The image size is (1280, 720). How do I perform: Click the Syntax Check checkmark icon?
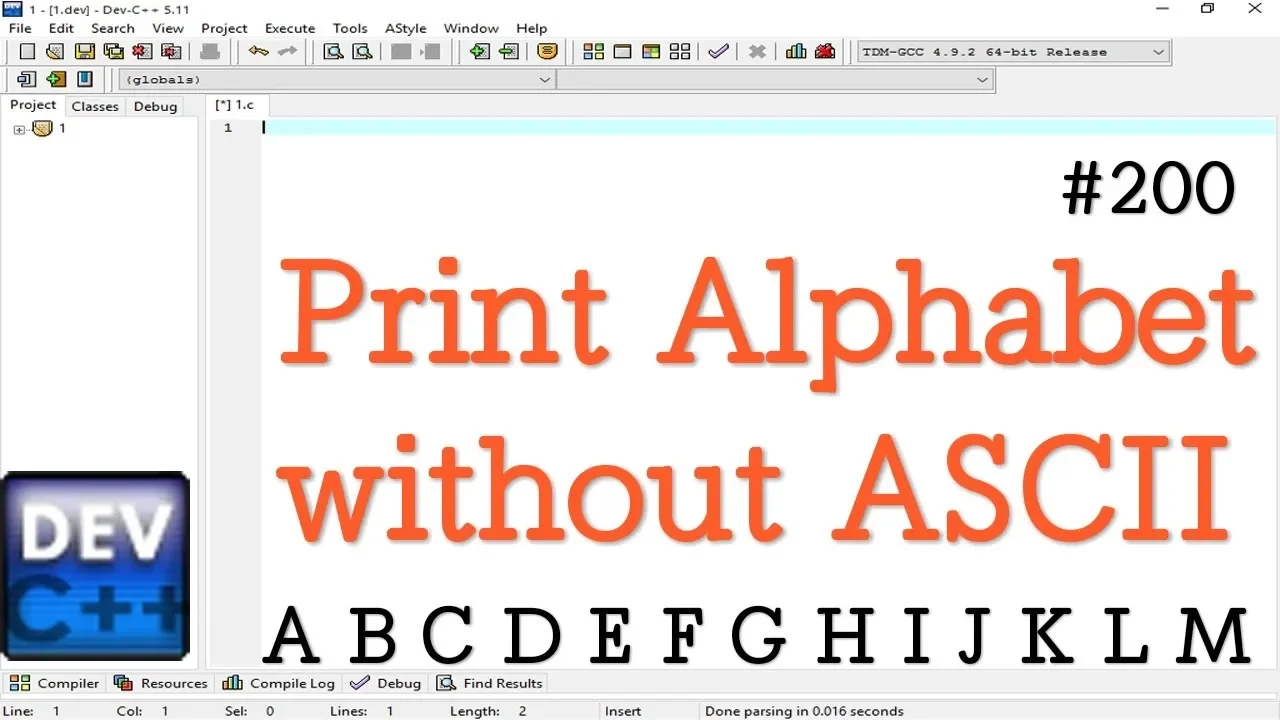(718, 52)
